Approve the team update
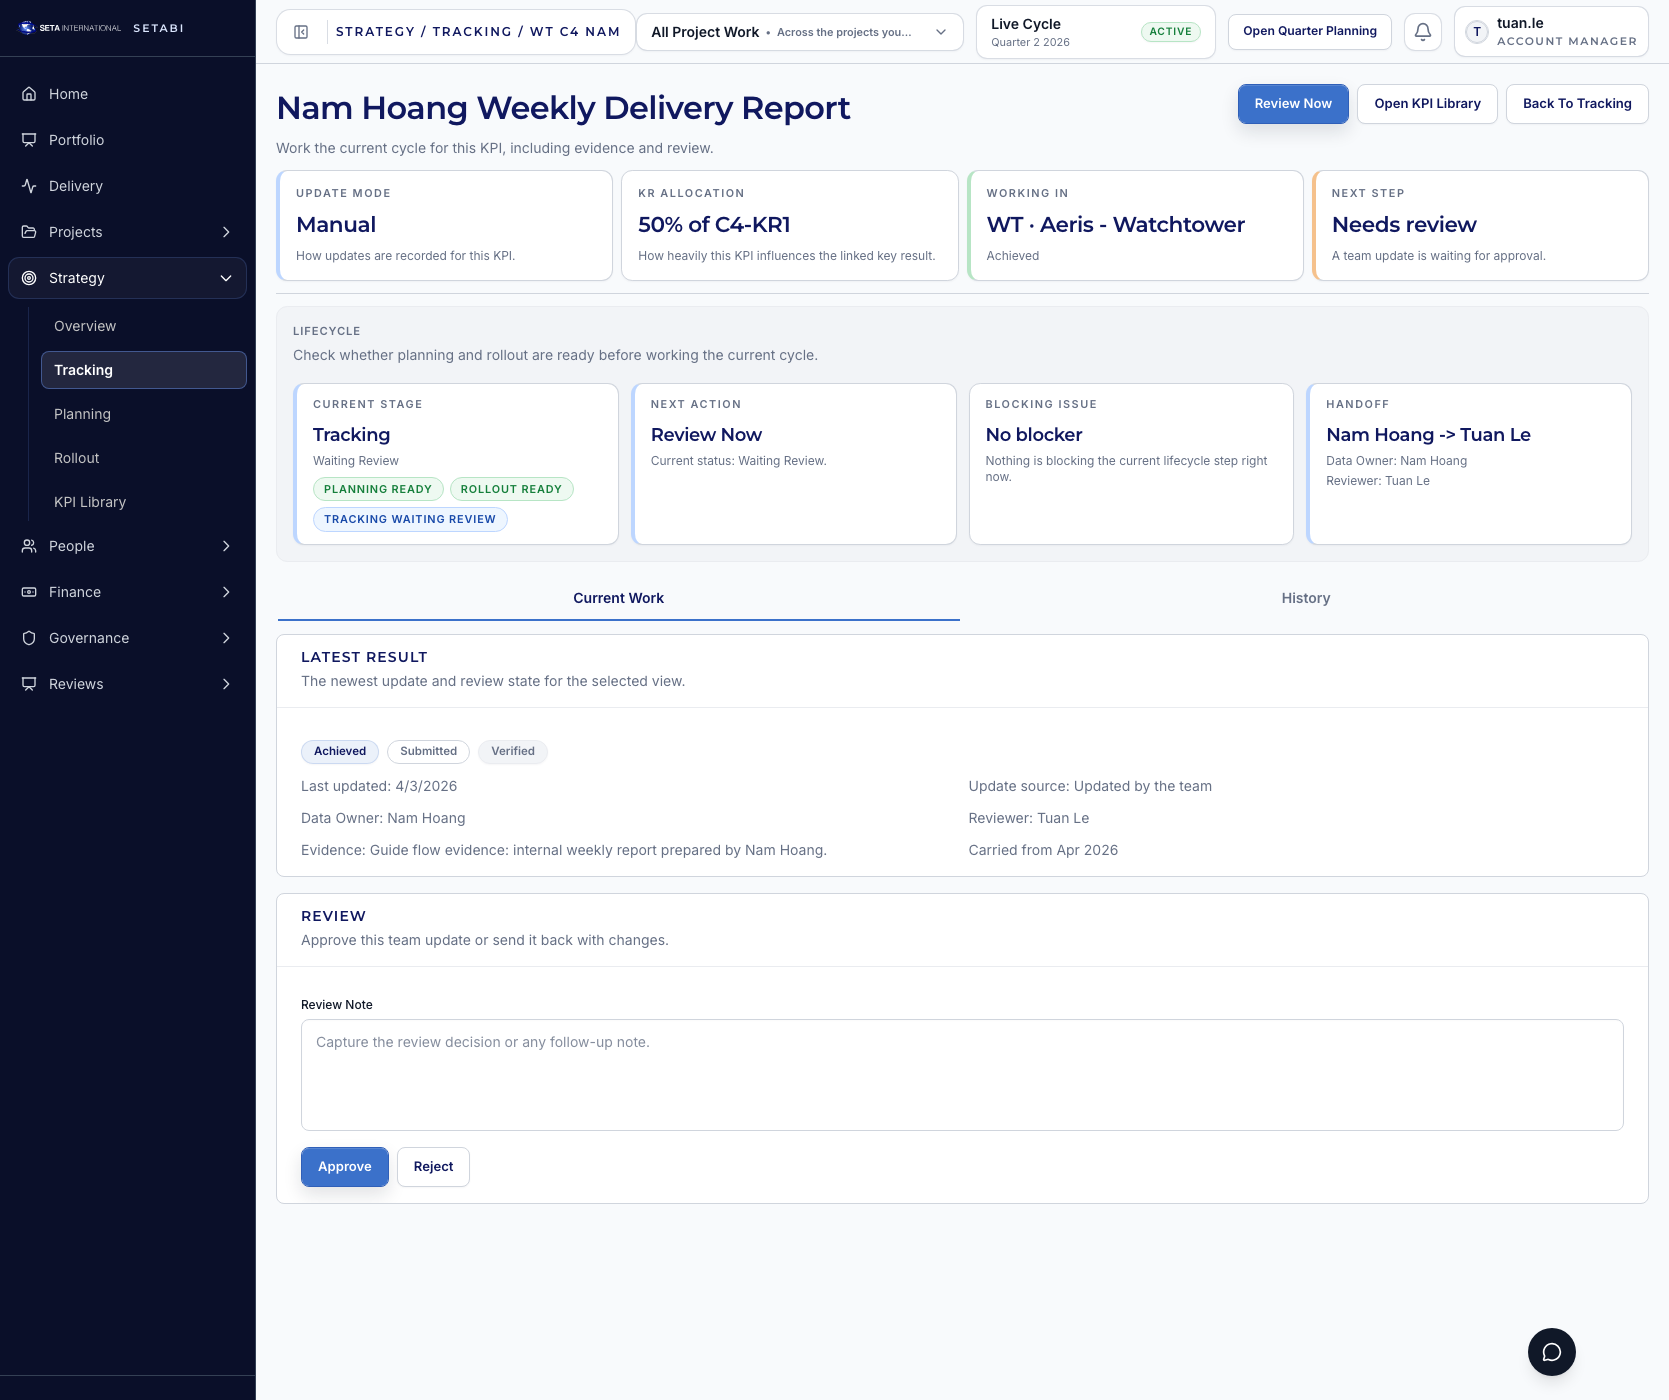 344,1166
